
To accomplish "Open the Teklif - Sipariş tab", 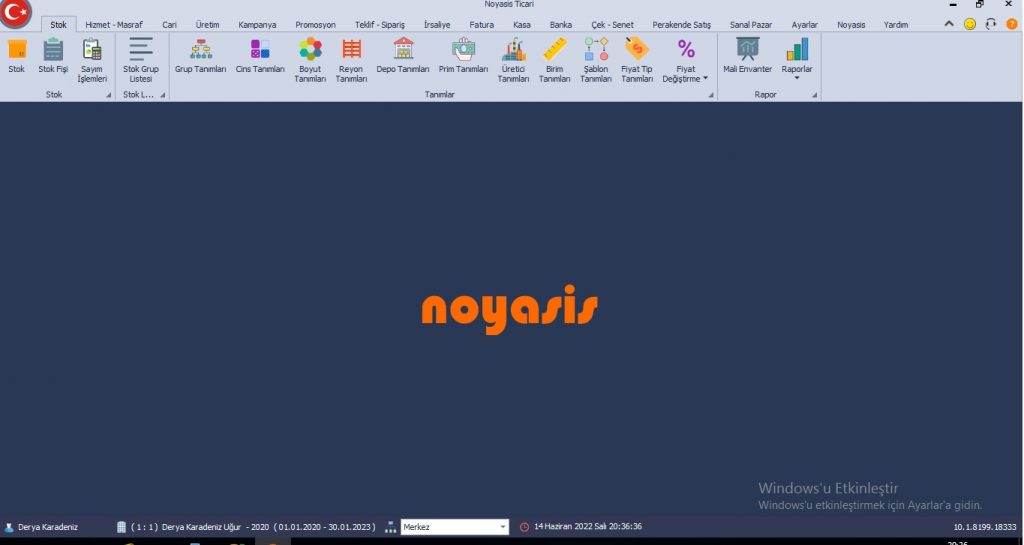I will point(380,25).
